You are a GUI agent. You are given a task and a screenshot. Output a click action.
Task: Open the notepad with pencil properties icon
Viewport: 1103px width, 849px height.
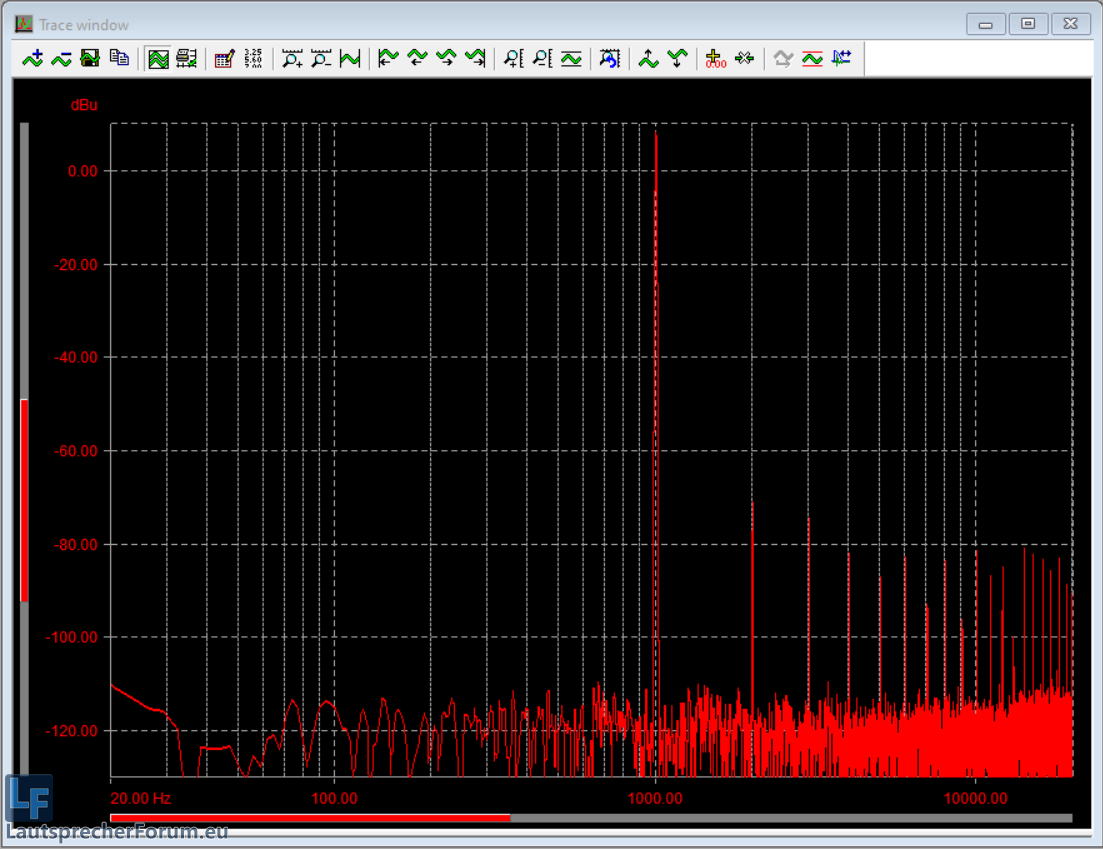coord(224,59)
